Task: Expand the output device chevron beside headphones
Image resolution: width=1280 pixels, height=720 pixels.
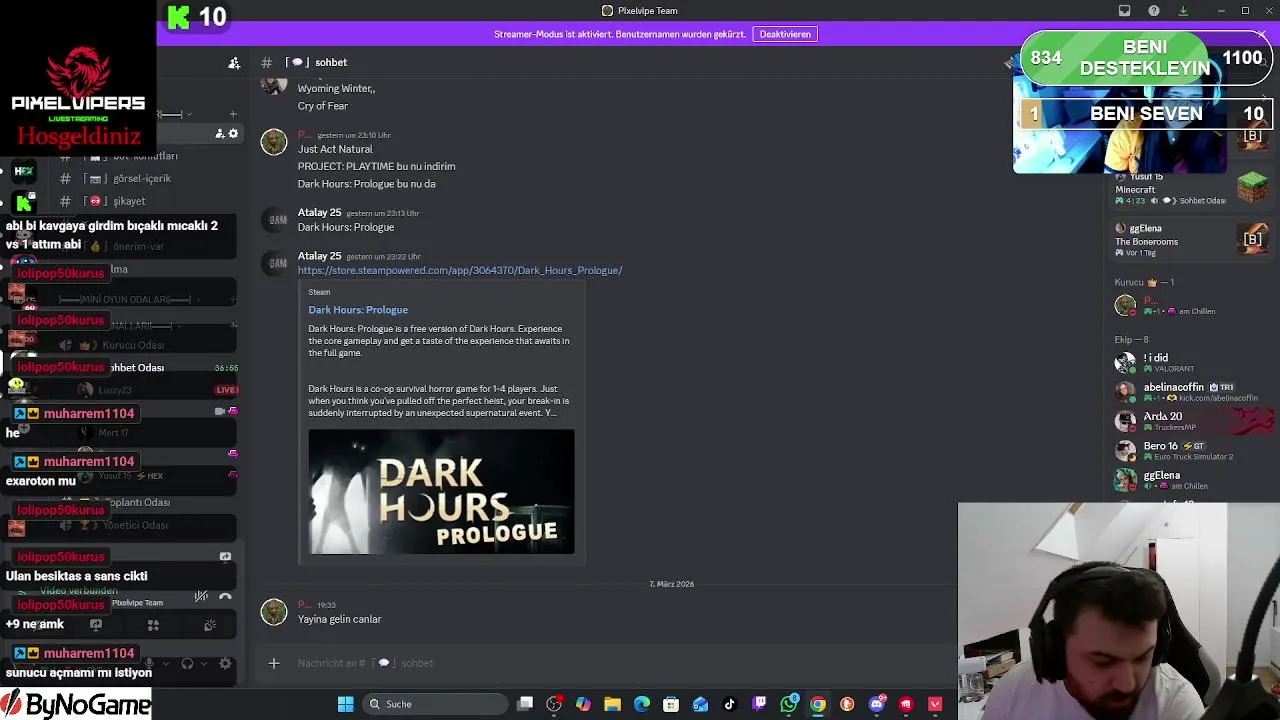Action: click(204, 663)
